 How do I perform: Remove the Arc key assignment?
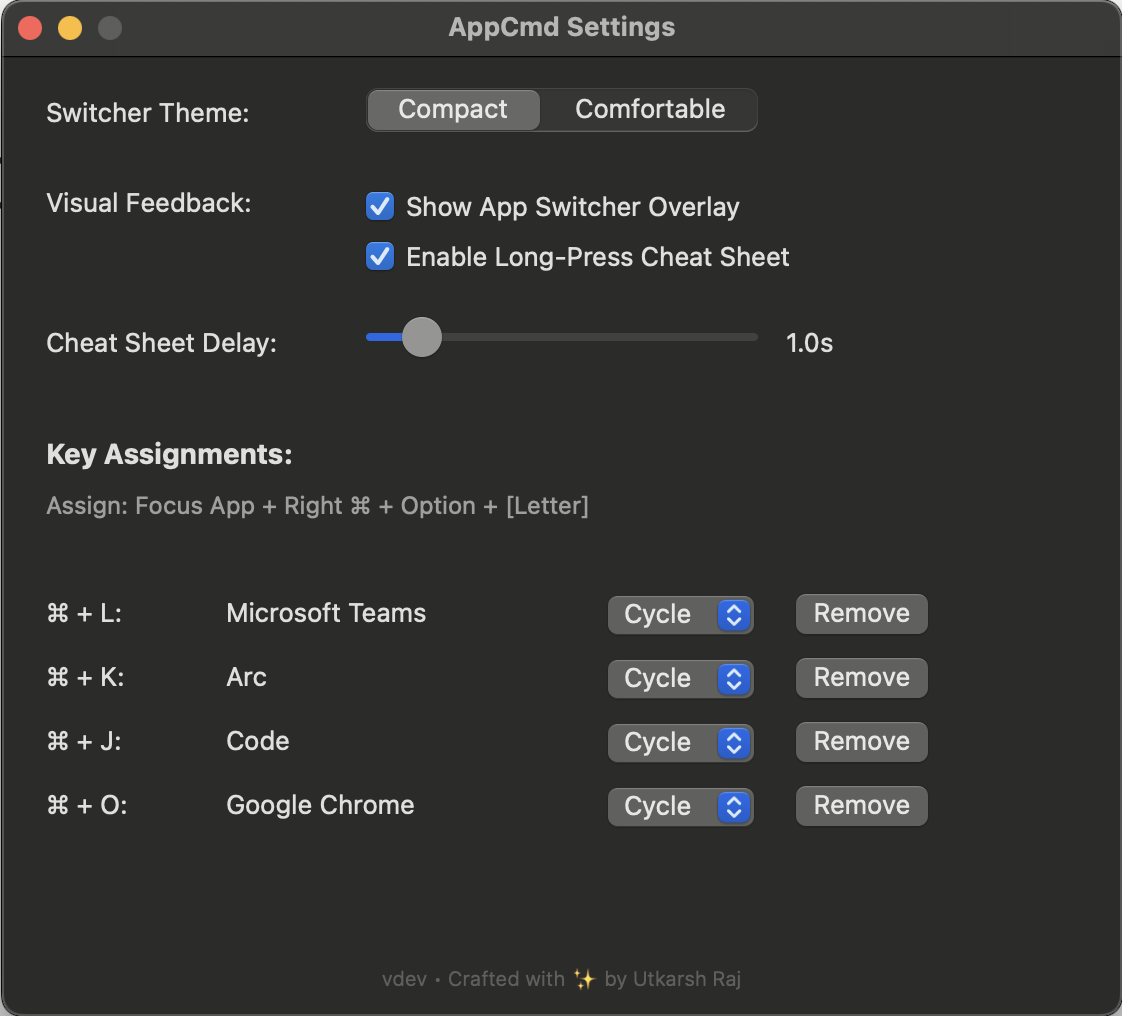[x=861, y=678]
